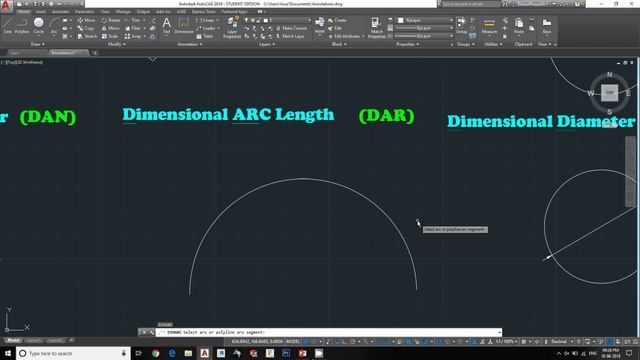This screenshot has height=360, width=640.
Task: Open the ByLayer object color dropdown
Action: (x=425, y=20)
